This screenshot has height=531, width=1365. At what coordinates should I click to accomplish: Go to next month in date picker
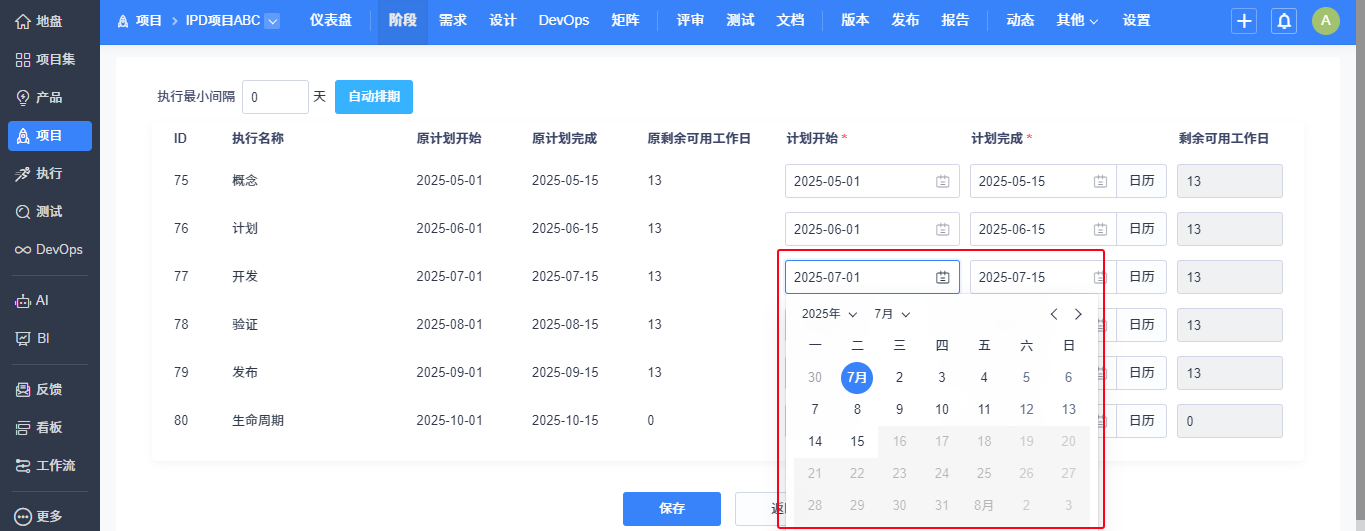(x=1078, y=314)
